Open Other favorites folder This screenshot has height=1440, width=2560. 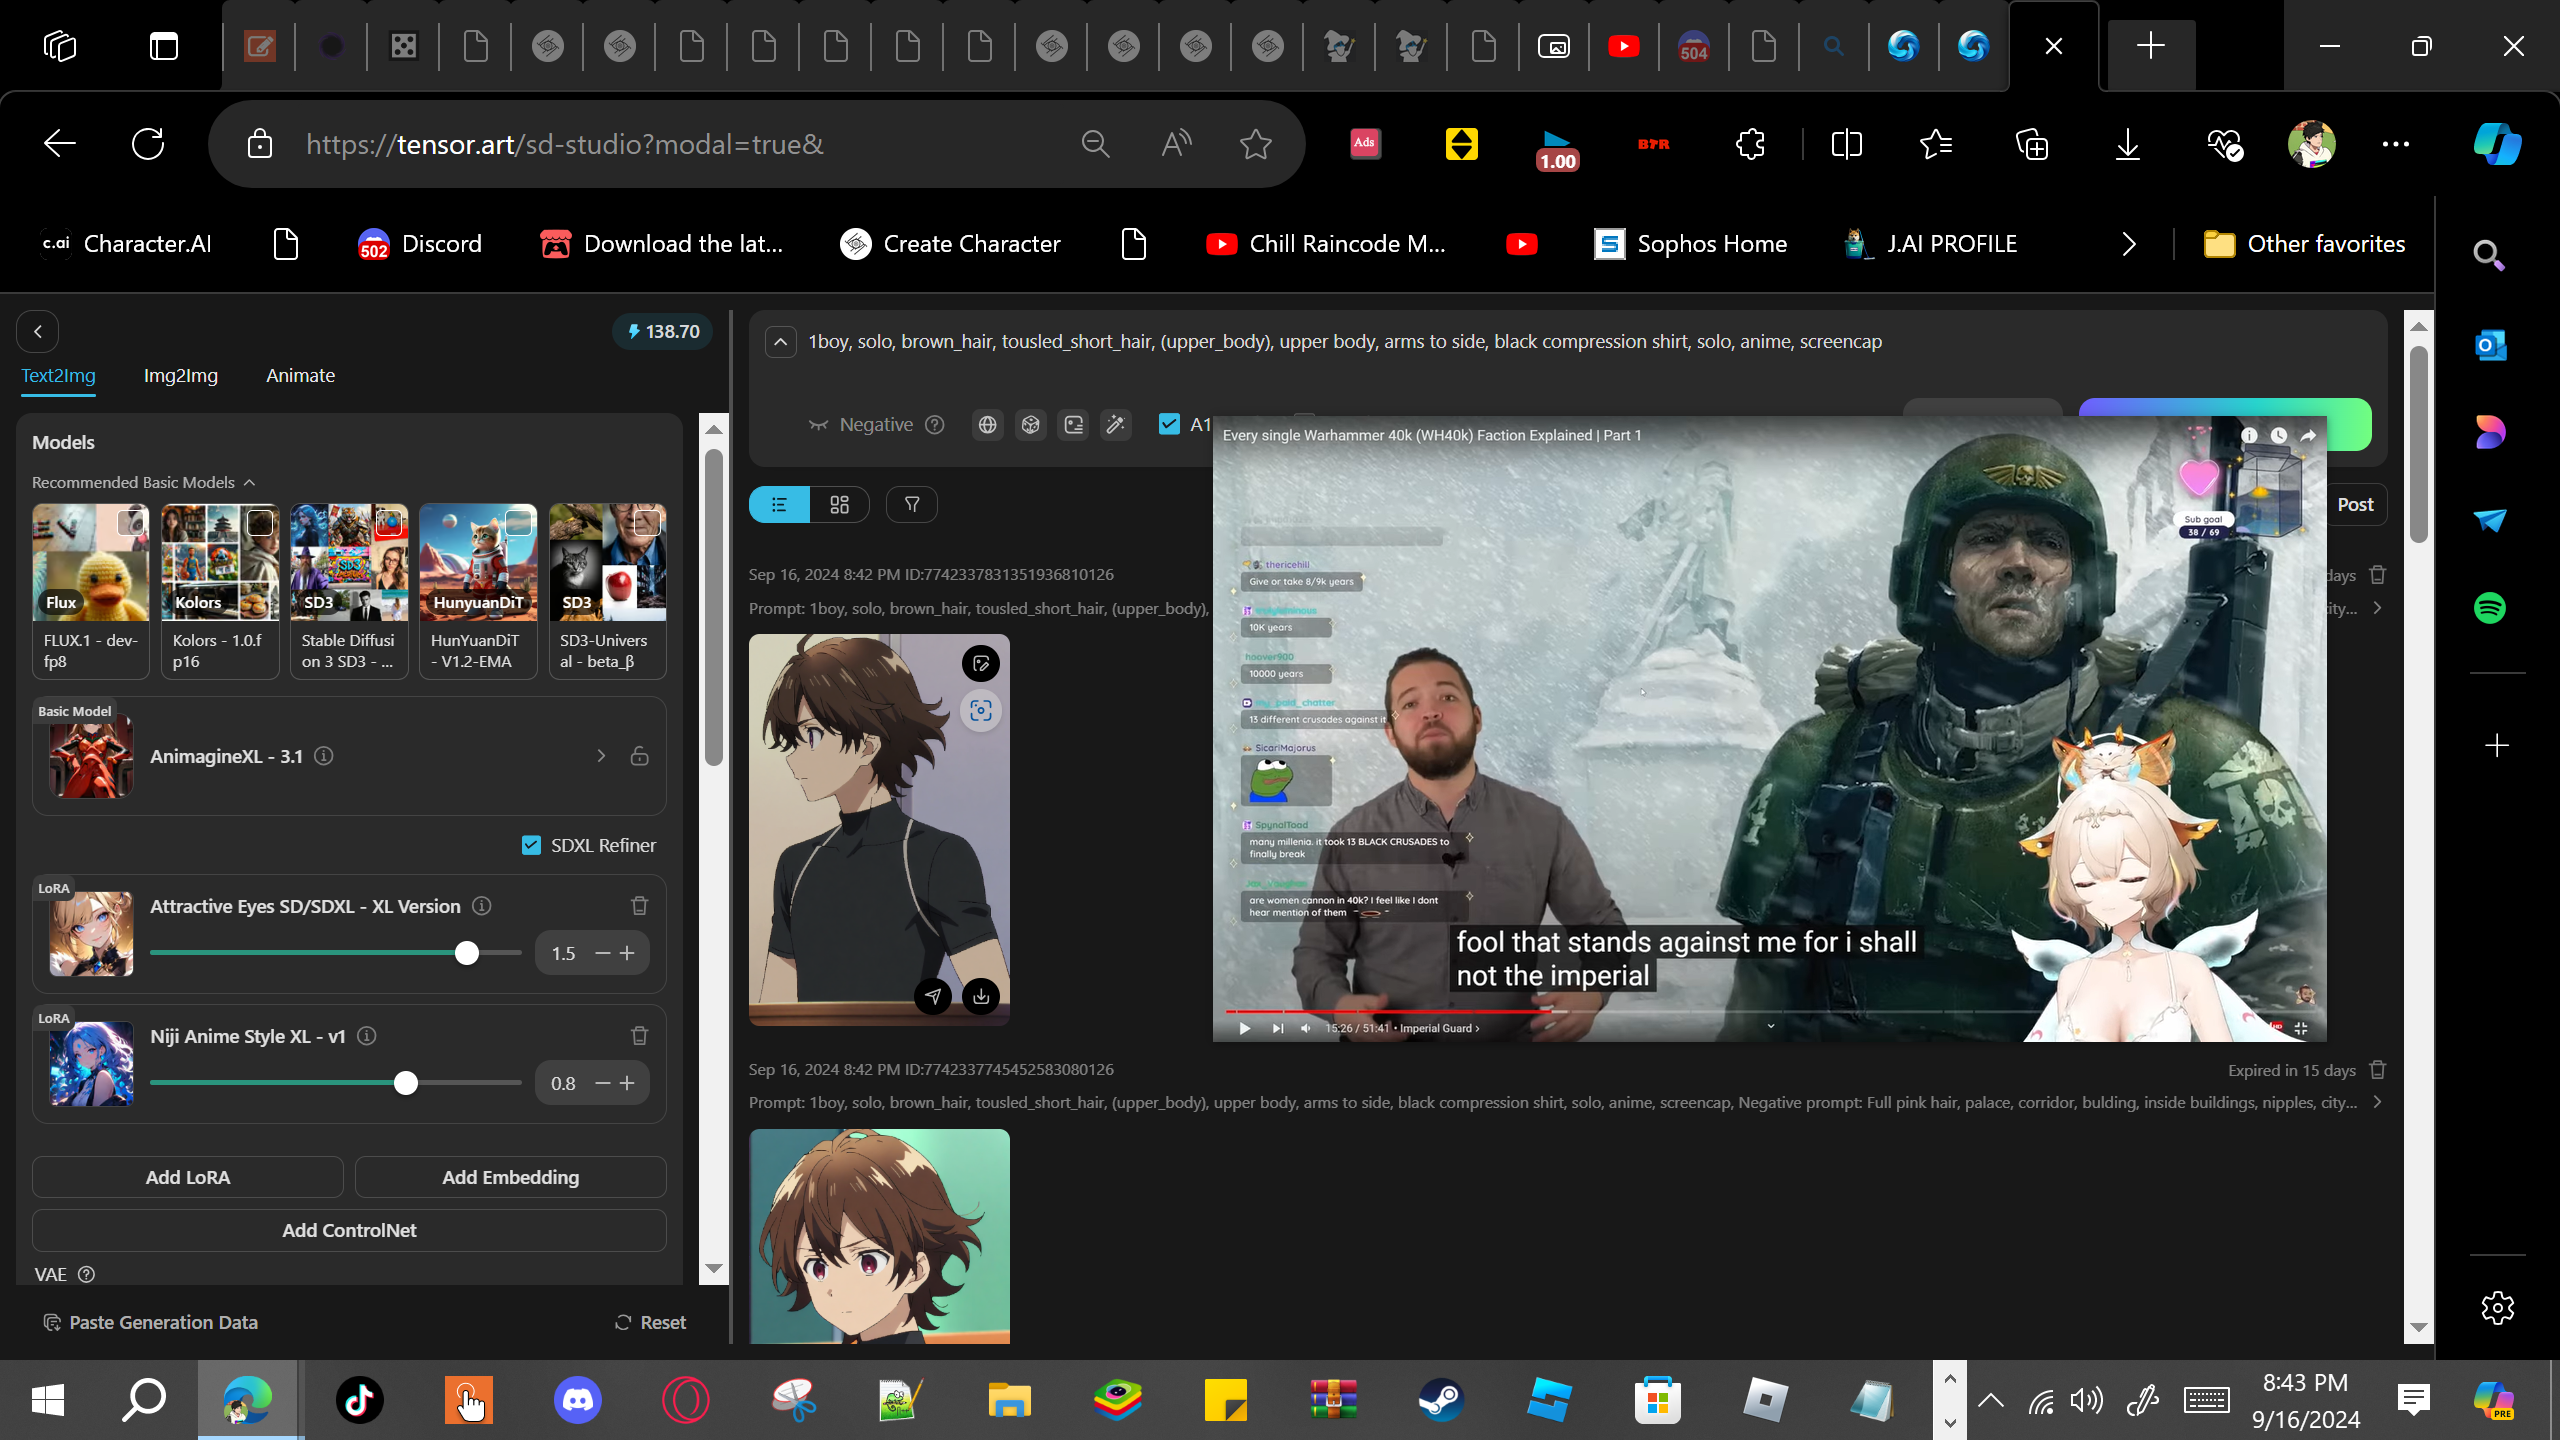(x=2305, y=244)
